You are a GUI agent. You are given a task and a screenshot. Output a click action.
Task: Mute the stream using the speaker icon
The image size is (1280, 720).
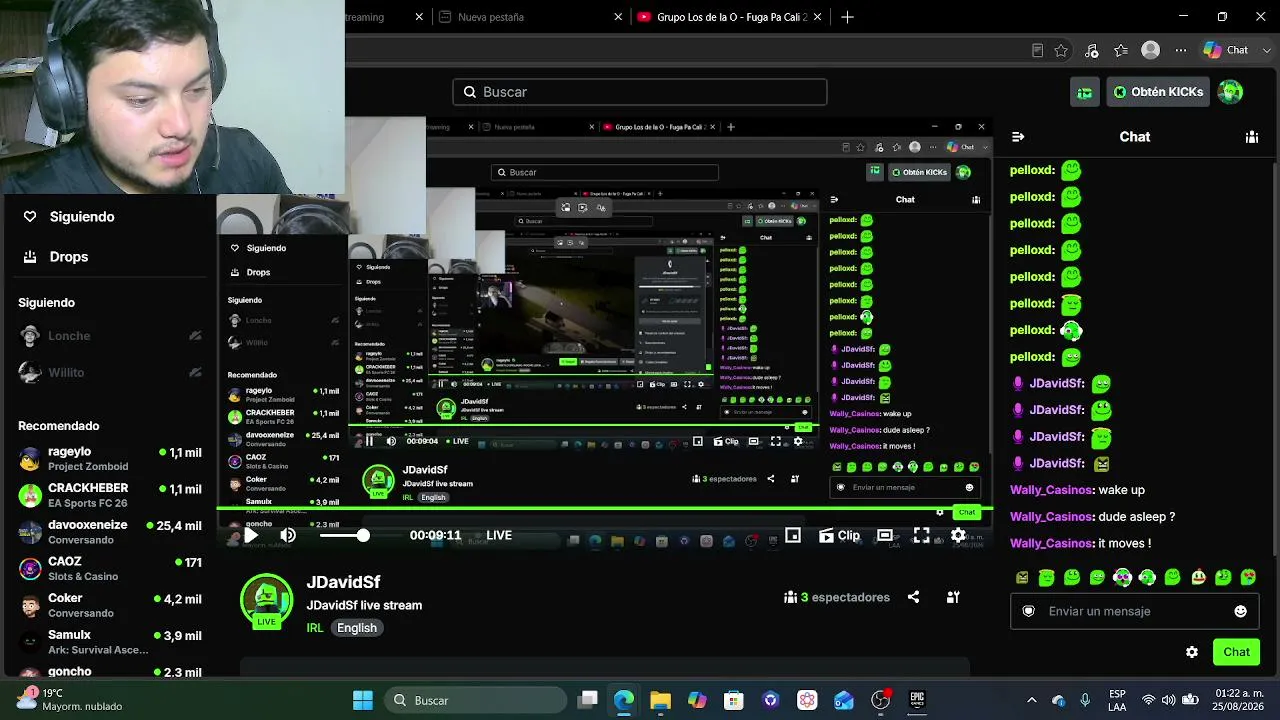click(288, 535)
